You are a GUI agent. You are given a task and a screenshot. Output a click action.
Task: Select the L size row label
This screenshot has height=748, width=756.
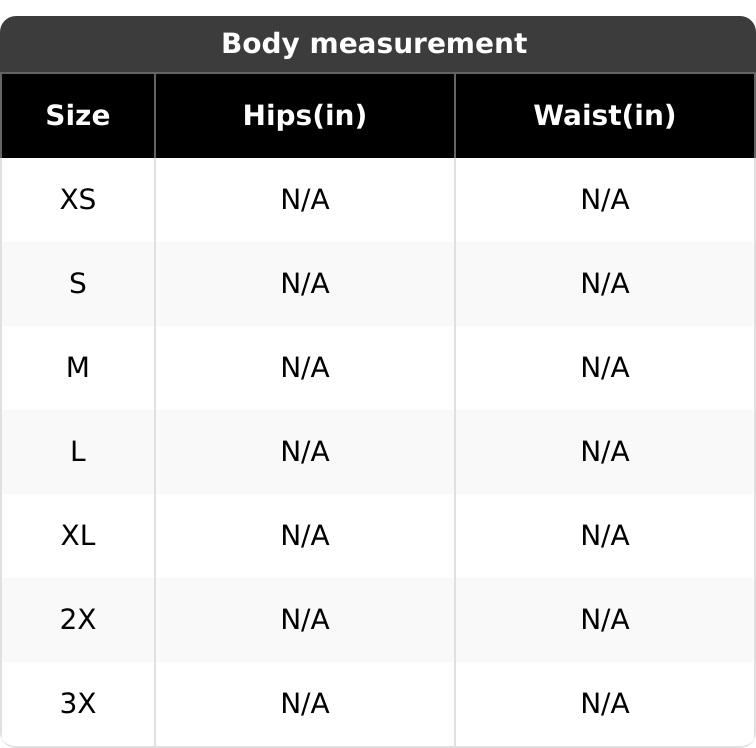78,452
